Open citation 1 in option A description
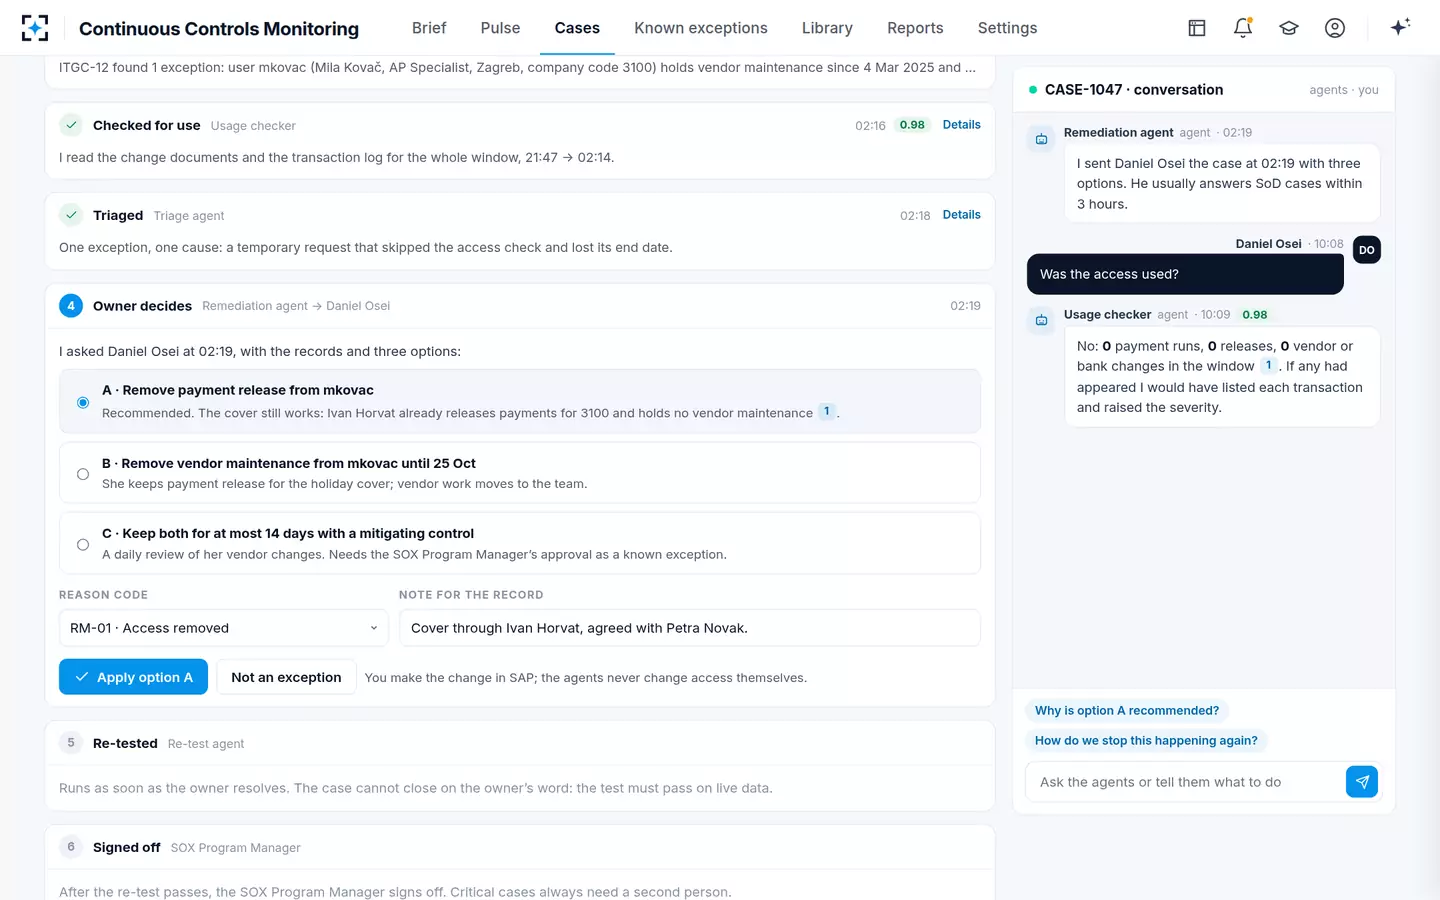 [827, 412]
